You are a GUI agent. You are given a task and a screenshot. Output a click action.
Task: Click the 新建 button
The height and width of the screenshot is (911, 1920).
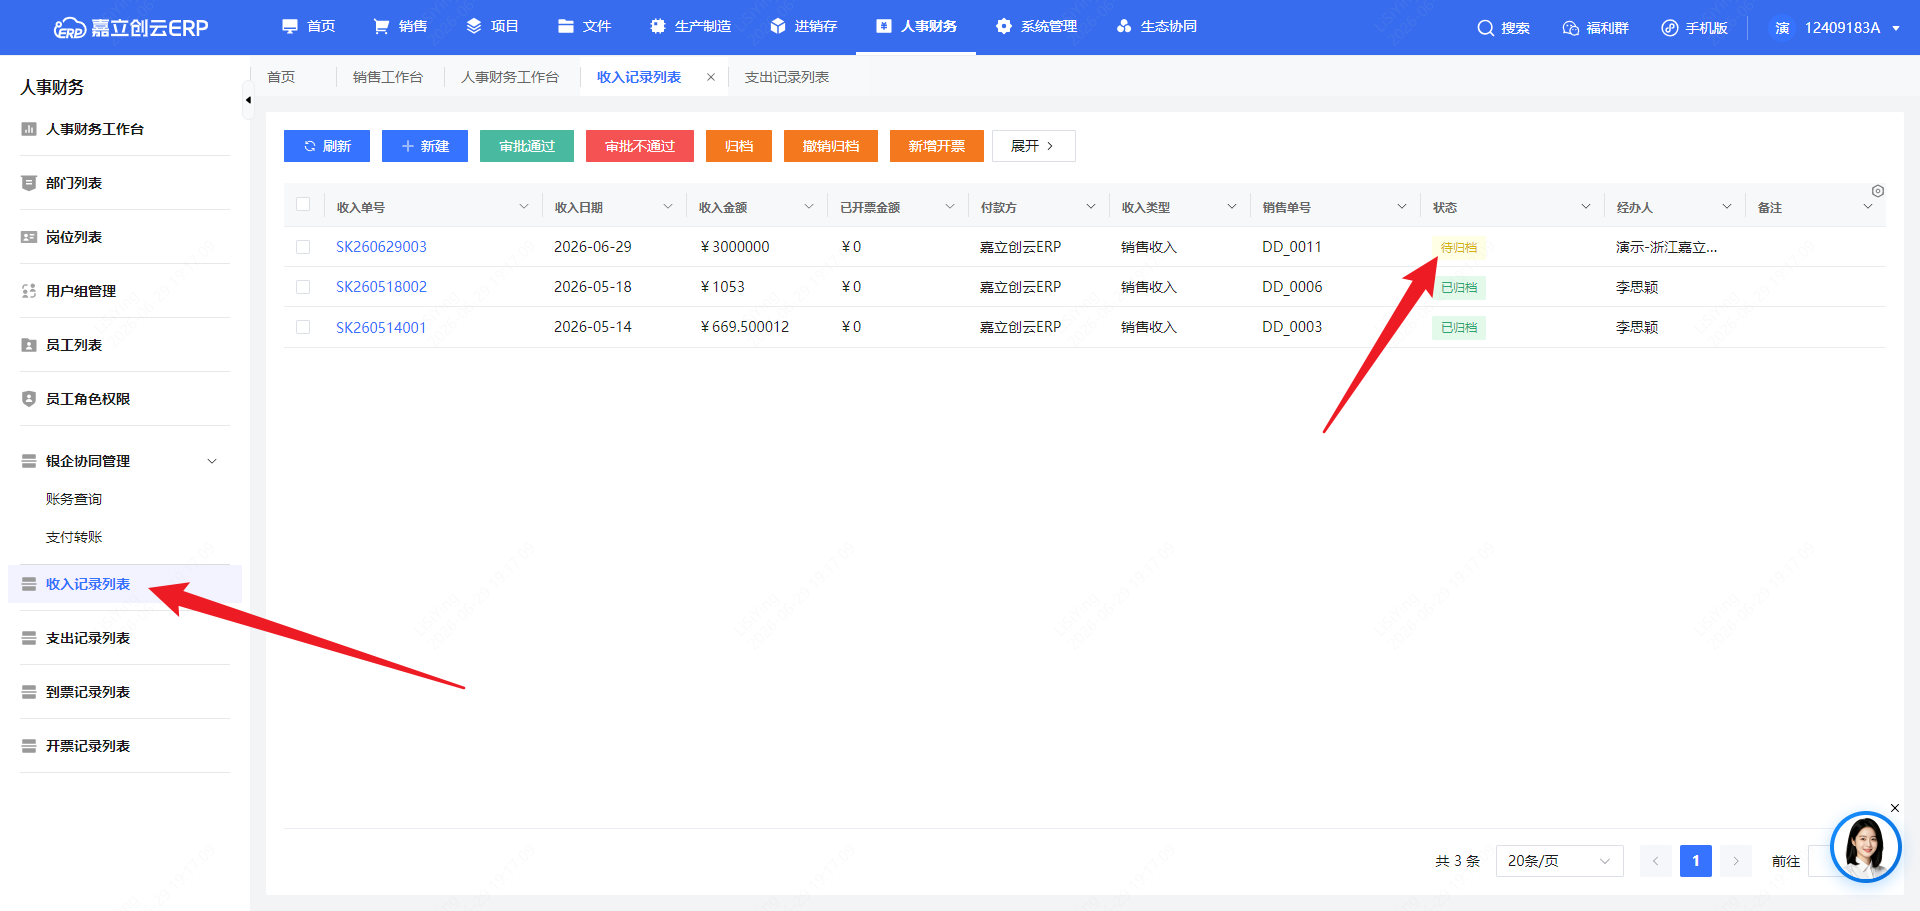tap(425, 146)
